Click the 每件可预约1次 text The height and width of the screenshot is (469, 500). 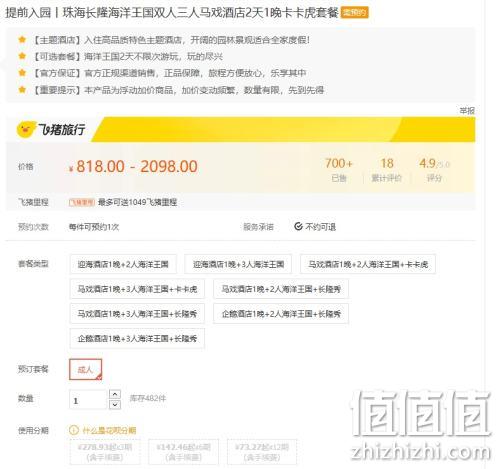point(94,227)
